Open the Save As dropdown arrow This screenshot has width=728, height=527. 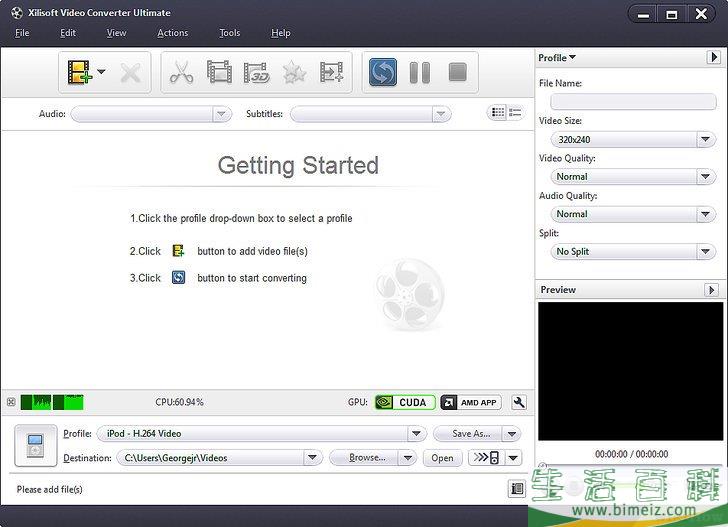pos(512,434)
